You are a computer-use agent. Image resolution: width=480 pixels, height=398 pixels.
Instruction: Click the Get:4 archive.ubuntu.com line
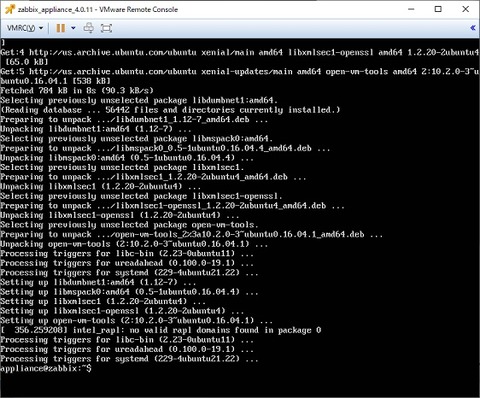tap(239, 52)
